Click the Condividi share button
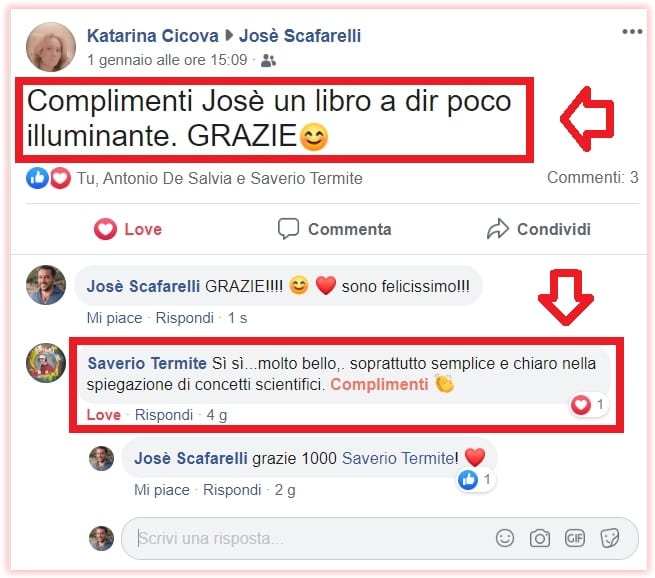Screen dimensions: 655x578 (539, 229)
